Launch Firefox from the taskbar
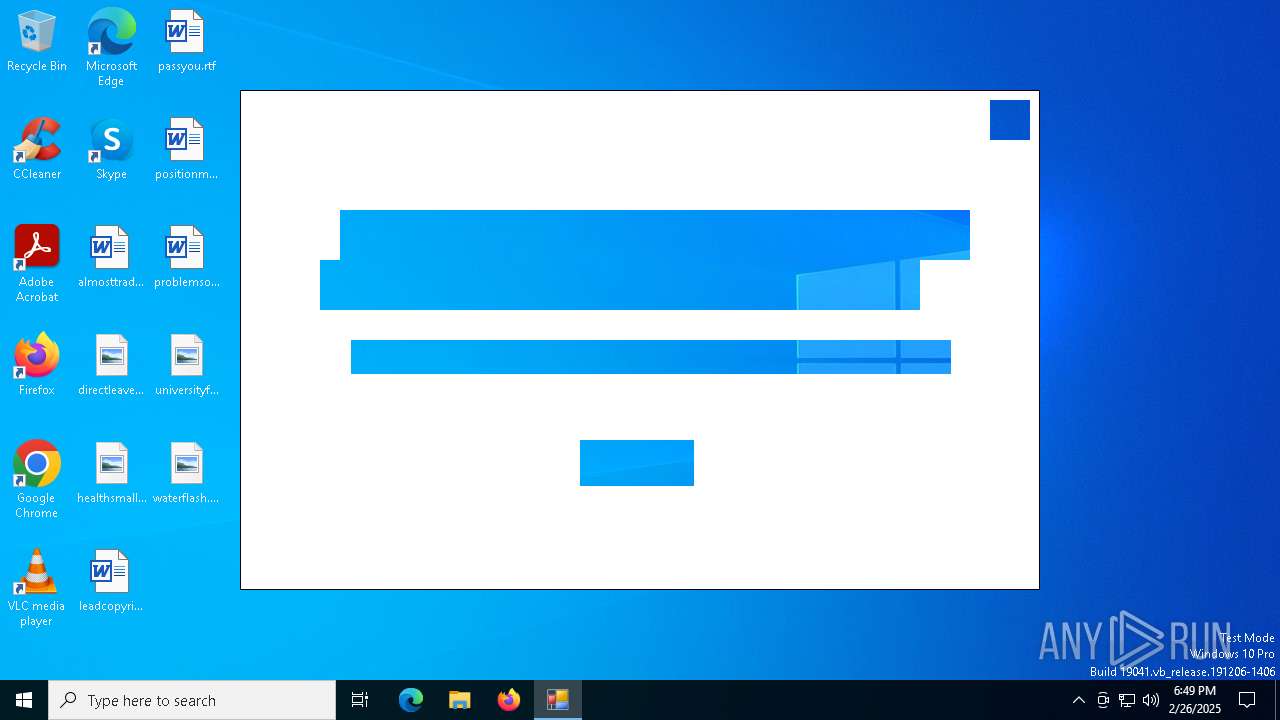 (509, 700)
